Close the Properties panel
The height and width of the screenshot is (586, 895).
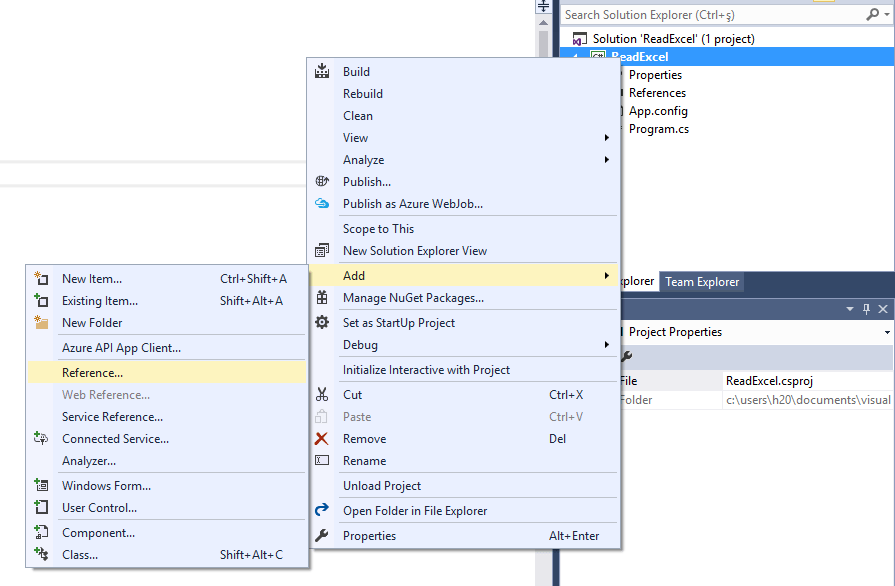(883, 309)
